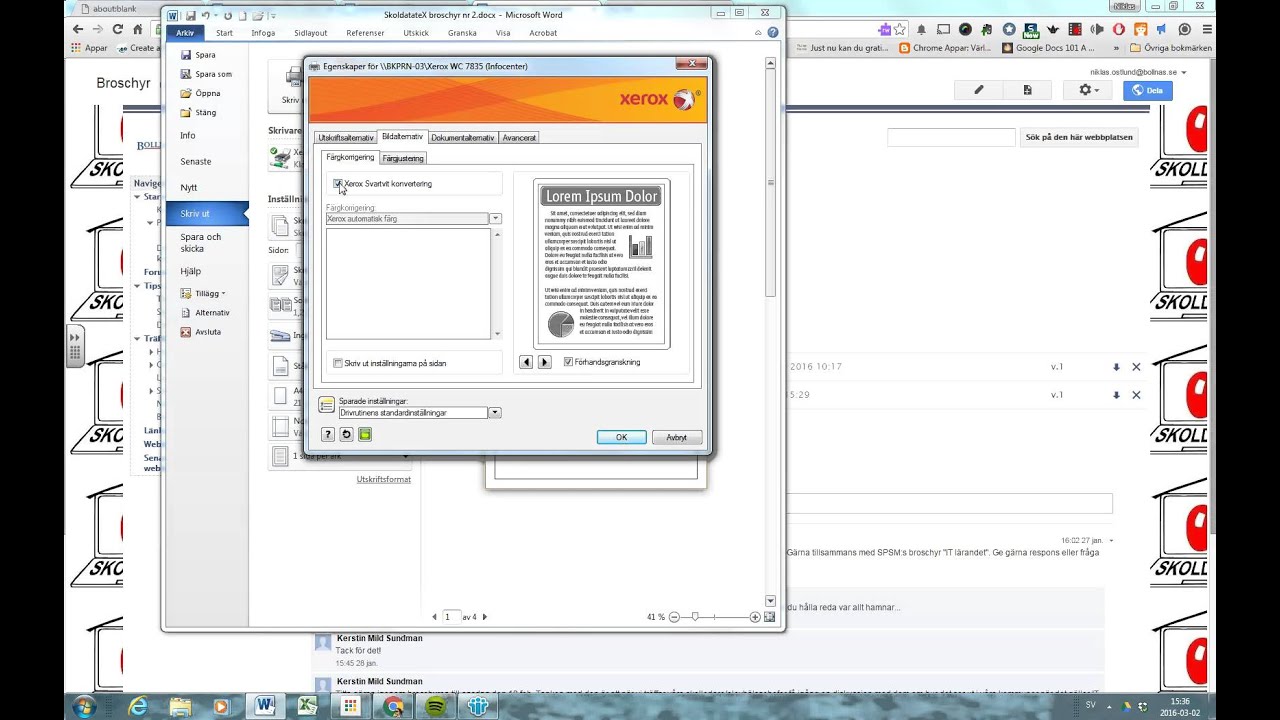Click the Redo icon in Word title bar

click(x=228, y=16)
